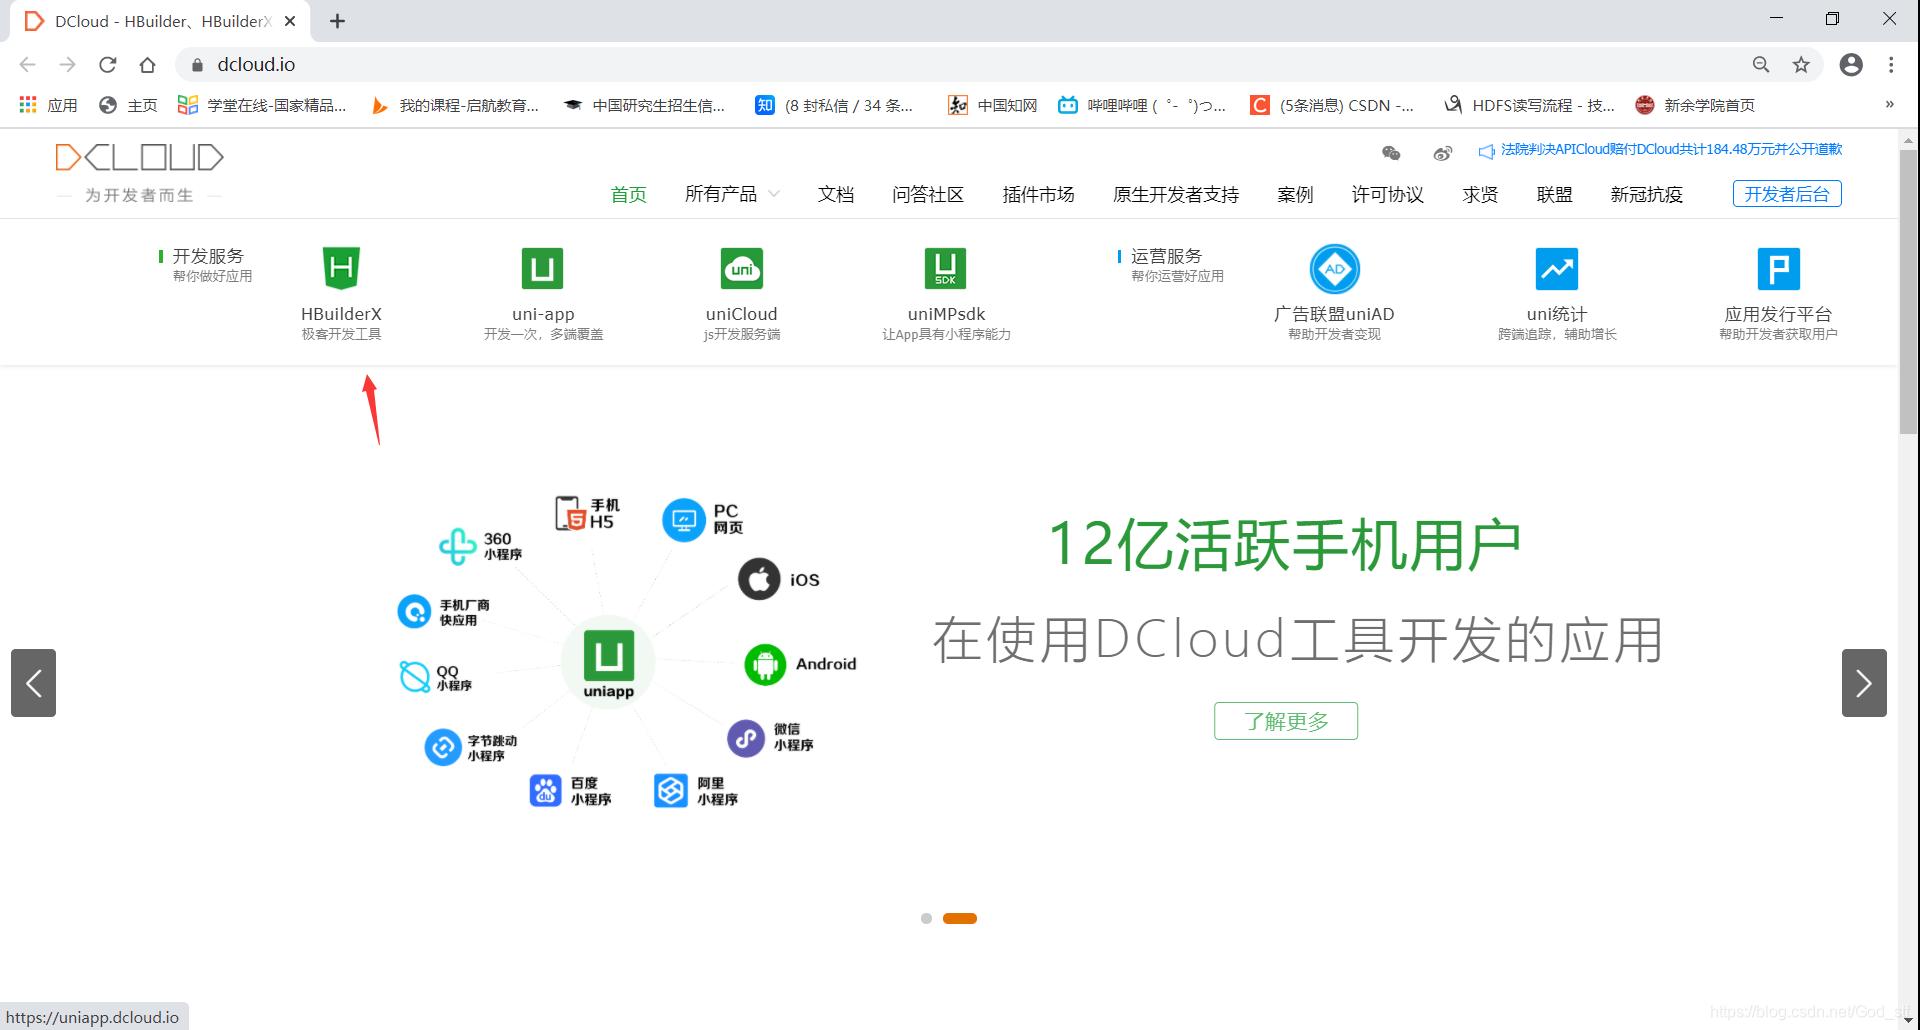Open the 文档 nav item
The image size is (1920, 1030).
pos(836,194)
